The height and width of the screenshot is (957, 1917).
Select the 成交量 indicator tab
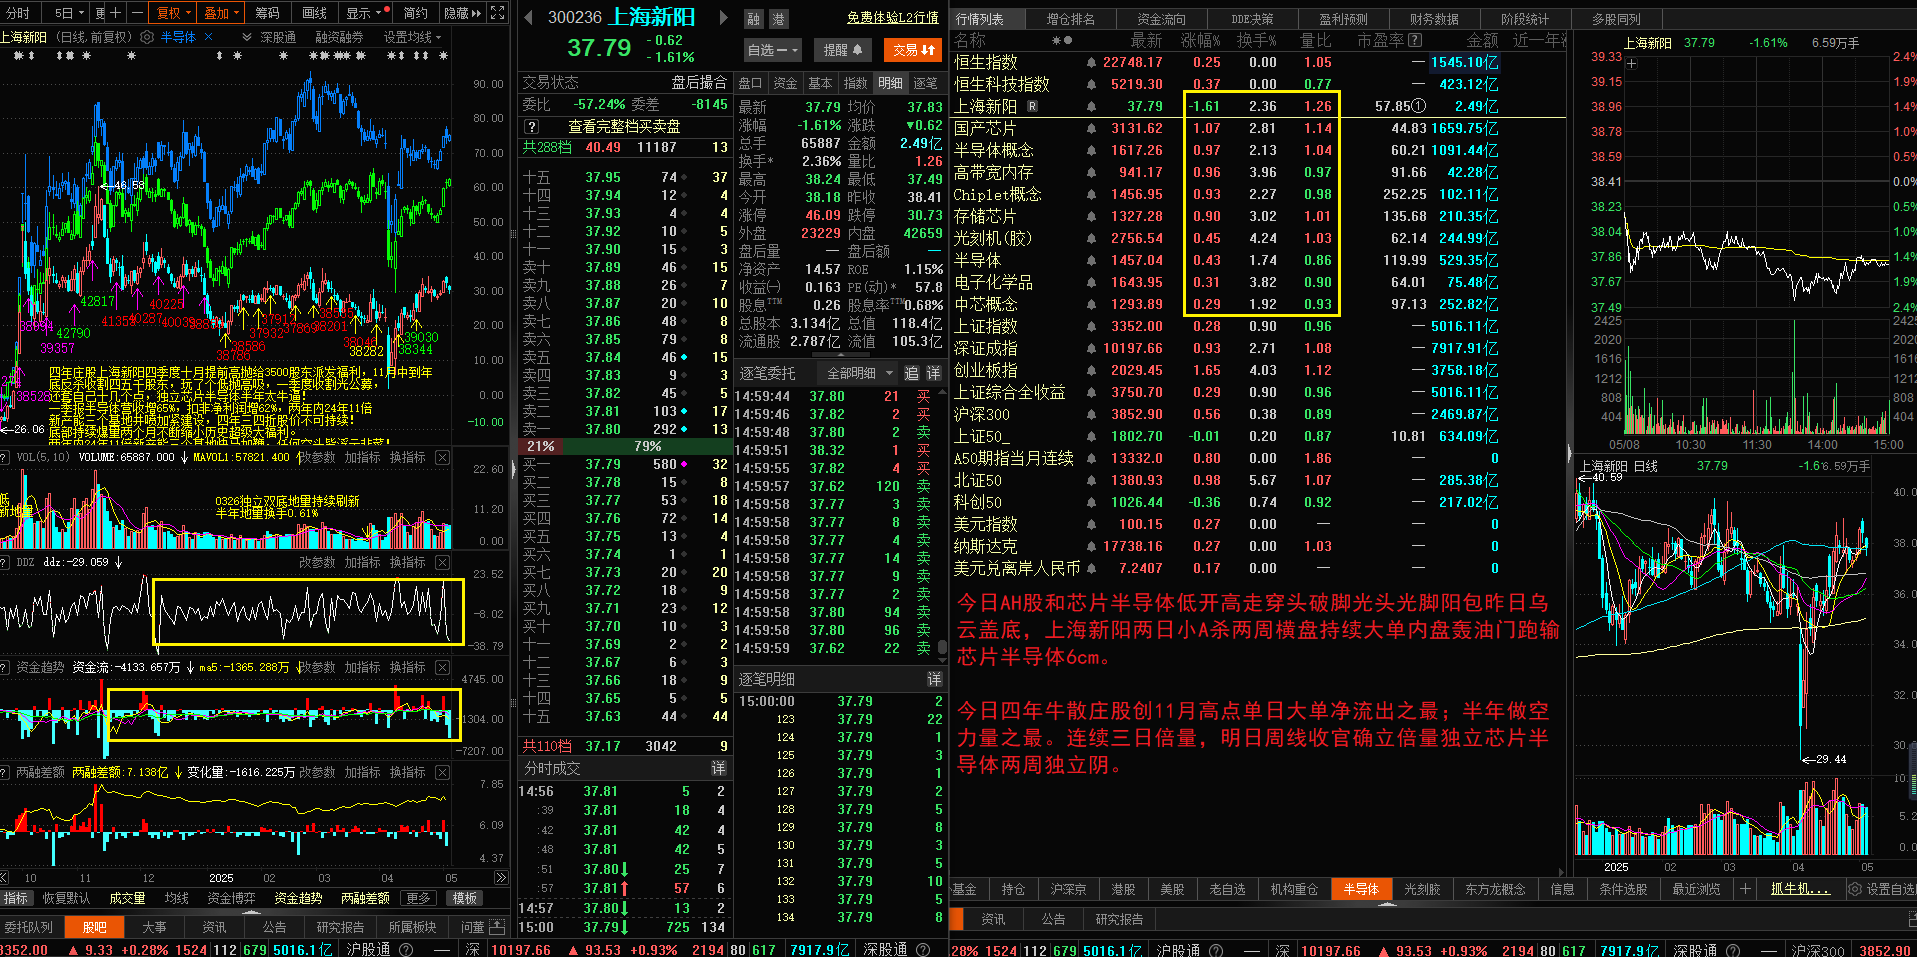point(127,898)
